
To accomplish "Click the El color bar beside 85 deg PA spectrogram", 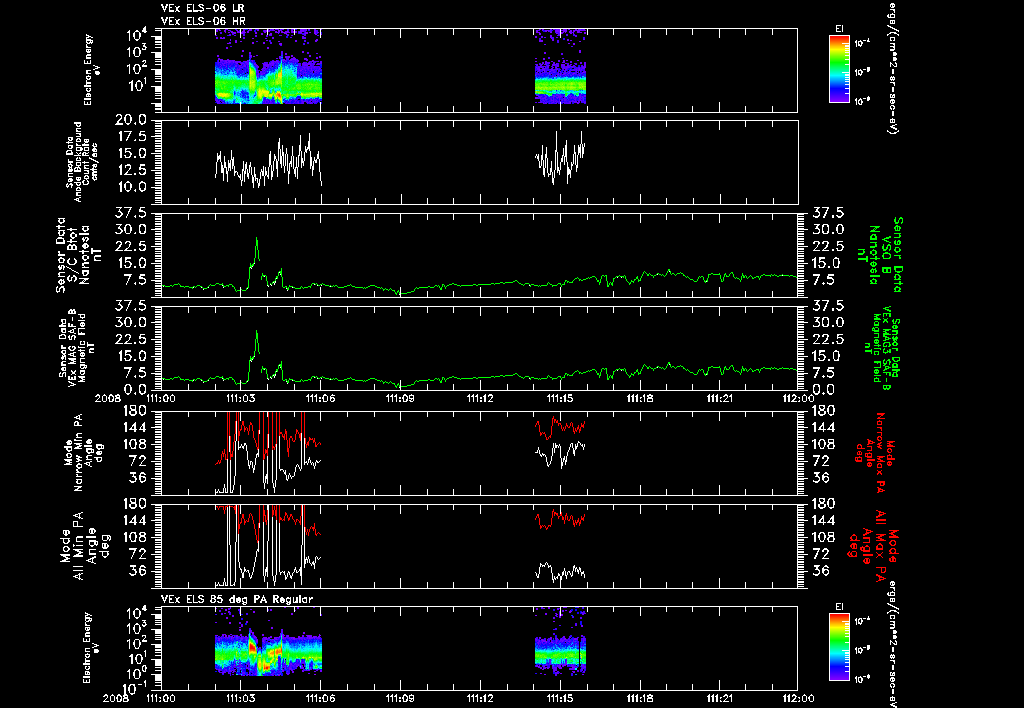I will click(839, 647).
